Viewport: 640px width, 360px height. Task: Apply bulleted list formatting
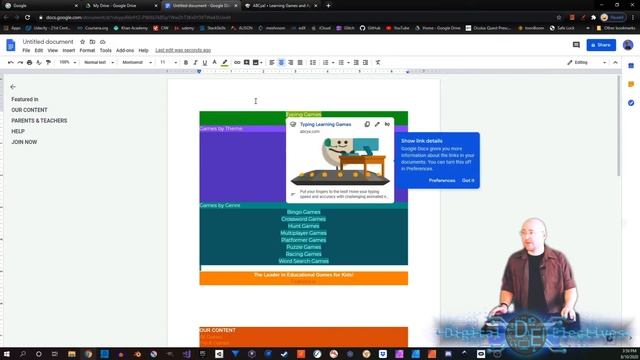[x=341, y=62]
